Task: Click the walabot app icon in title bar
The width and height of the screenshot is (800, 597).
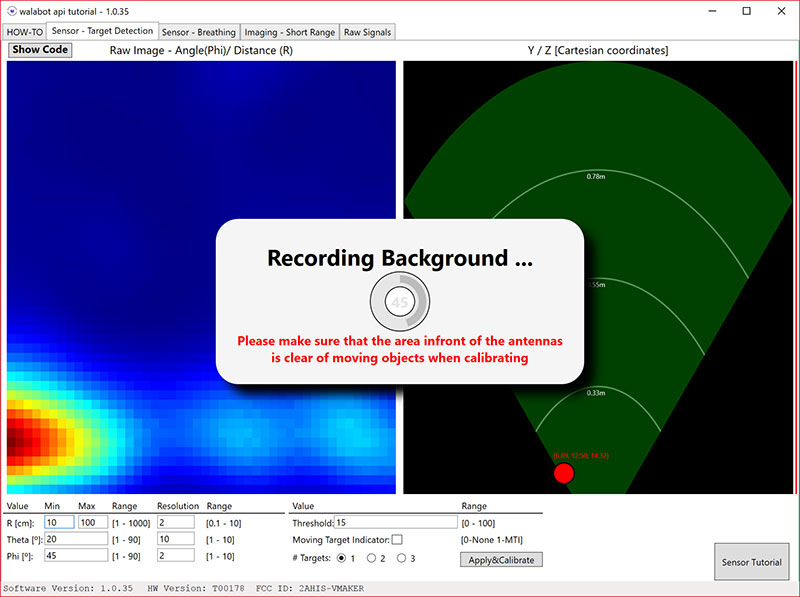Action: [x=12, y=11]
